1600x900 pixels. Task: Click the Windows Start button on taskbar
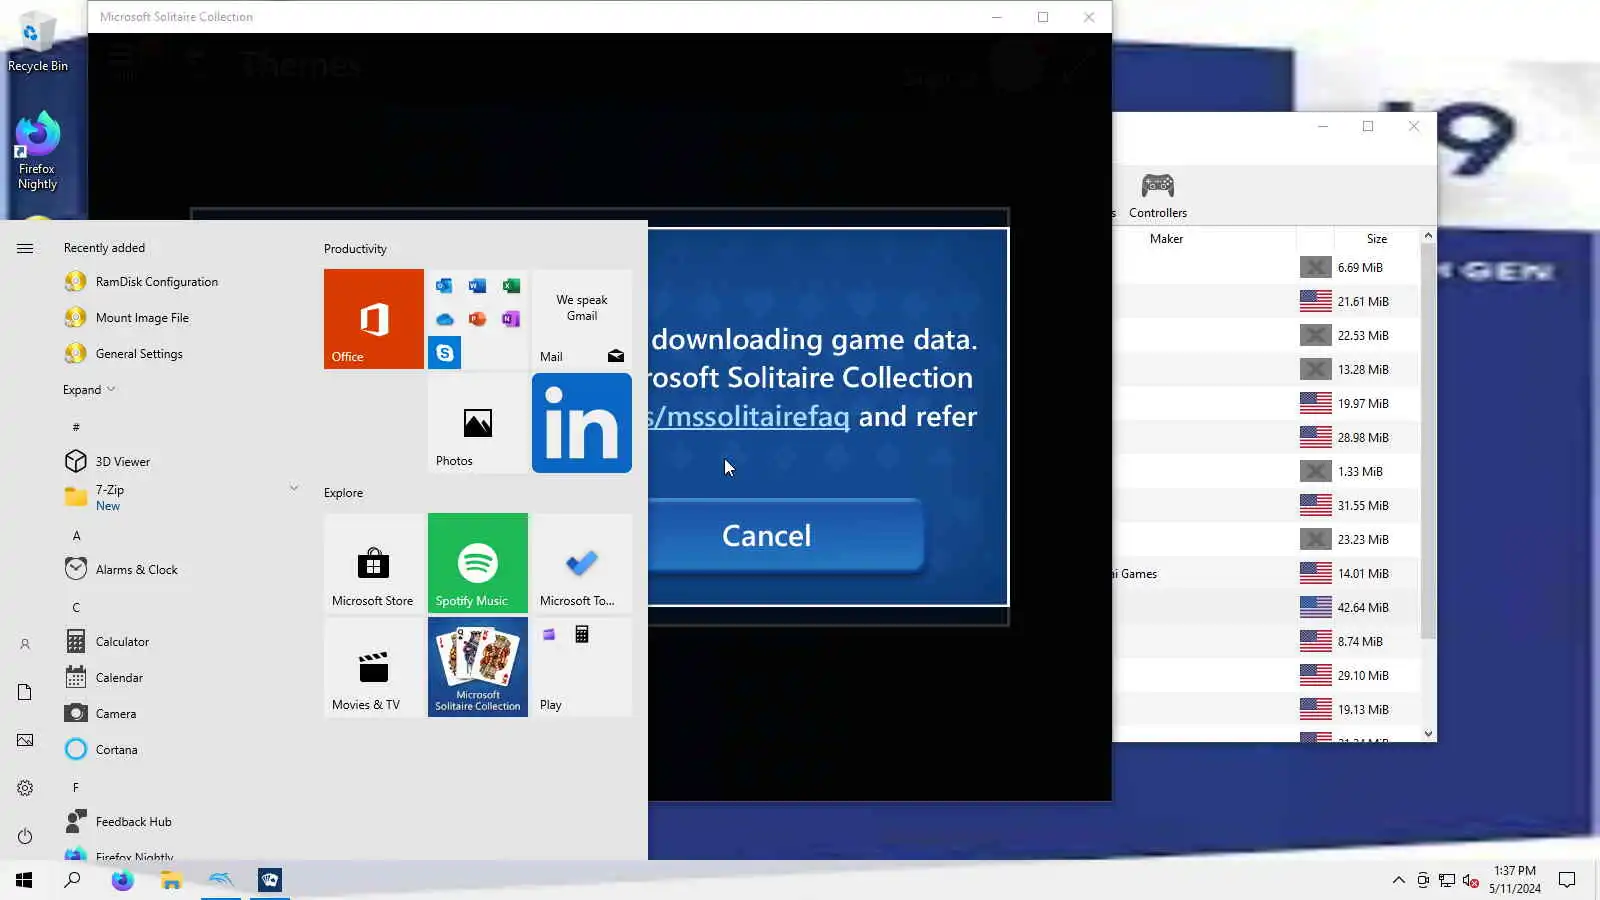(x=24, y=880)
